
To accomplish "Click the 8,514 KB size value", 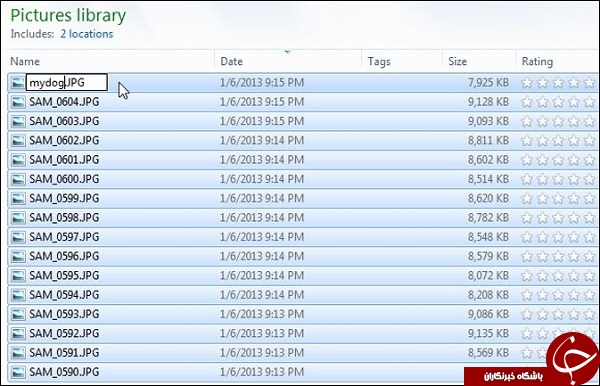I will point(488,179).
